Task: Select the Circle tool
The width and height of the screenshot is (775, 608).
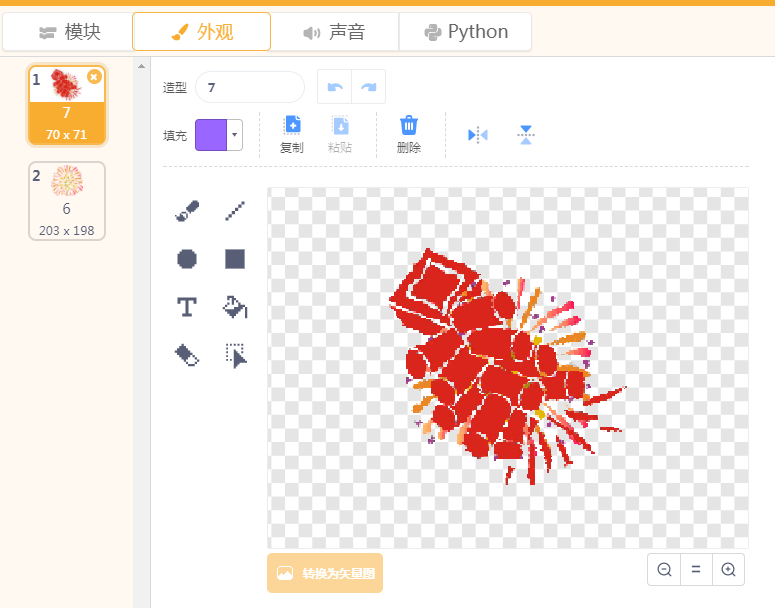Action: [187, 259]
